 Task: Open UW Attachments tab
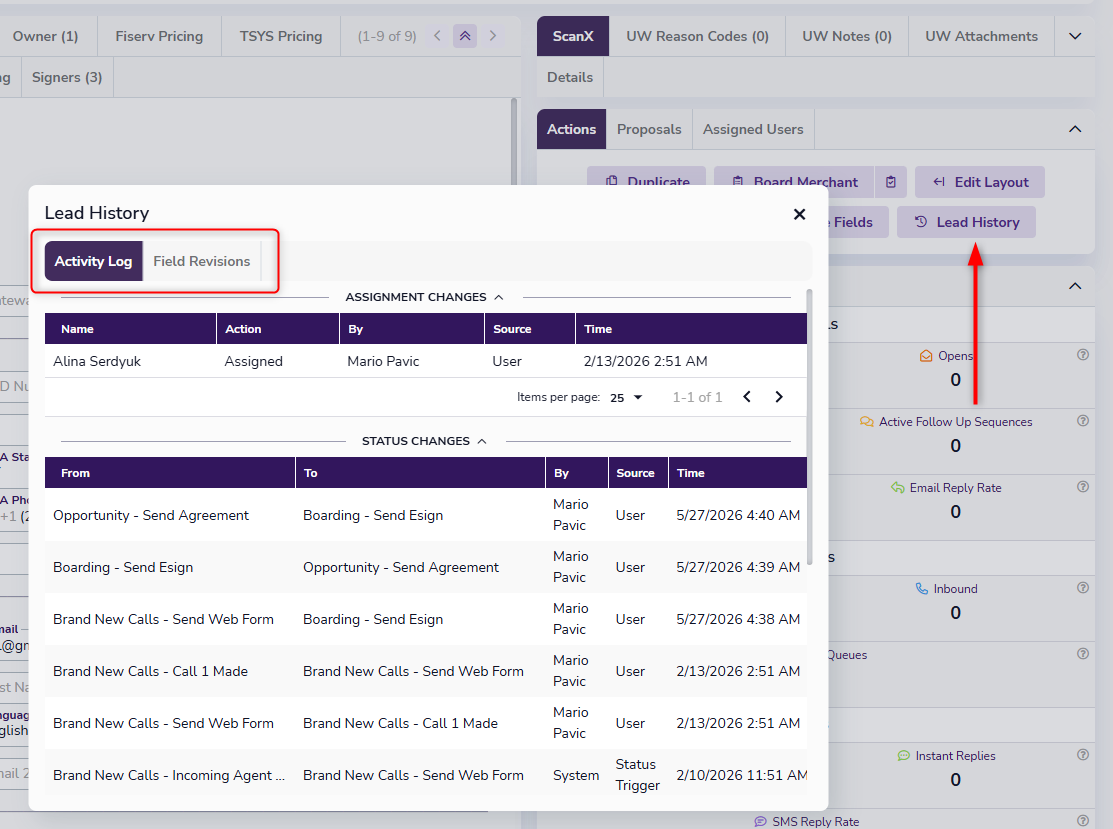point(981,36)
